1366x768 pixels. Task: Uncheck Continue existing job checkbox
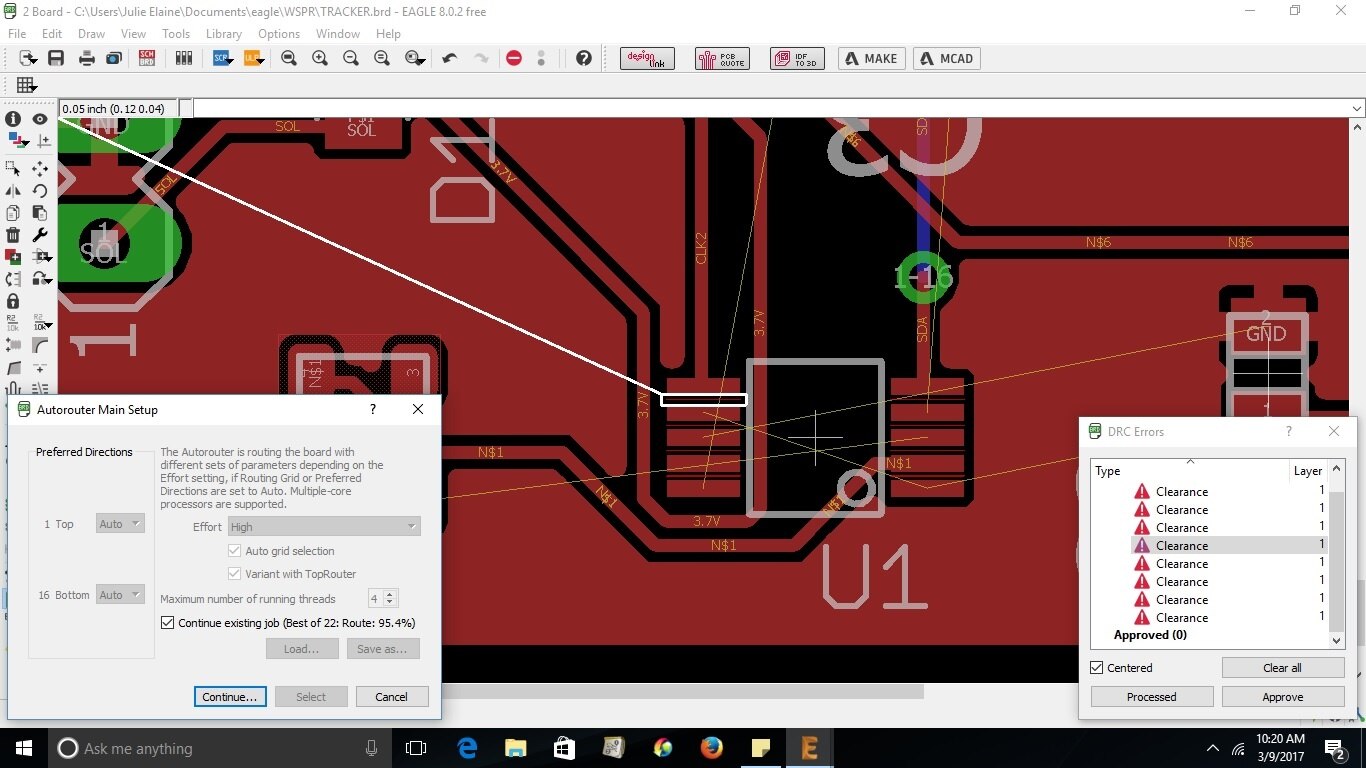(168, 623)
